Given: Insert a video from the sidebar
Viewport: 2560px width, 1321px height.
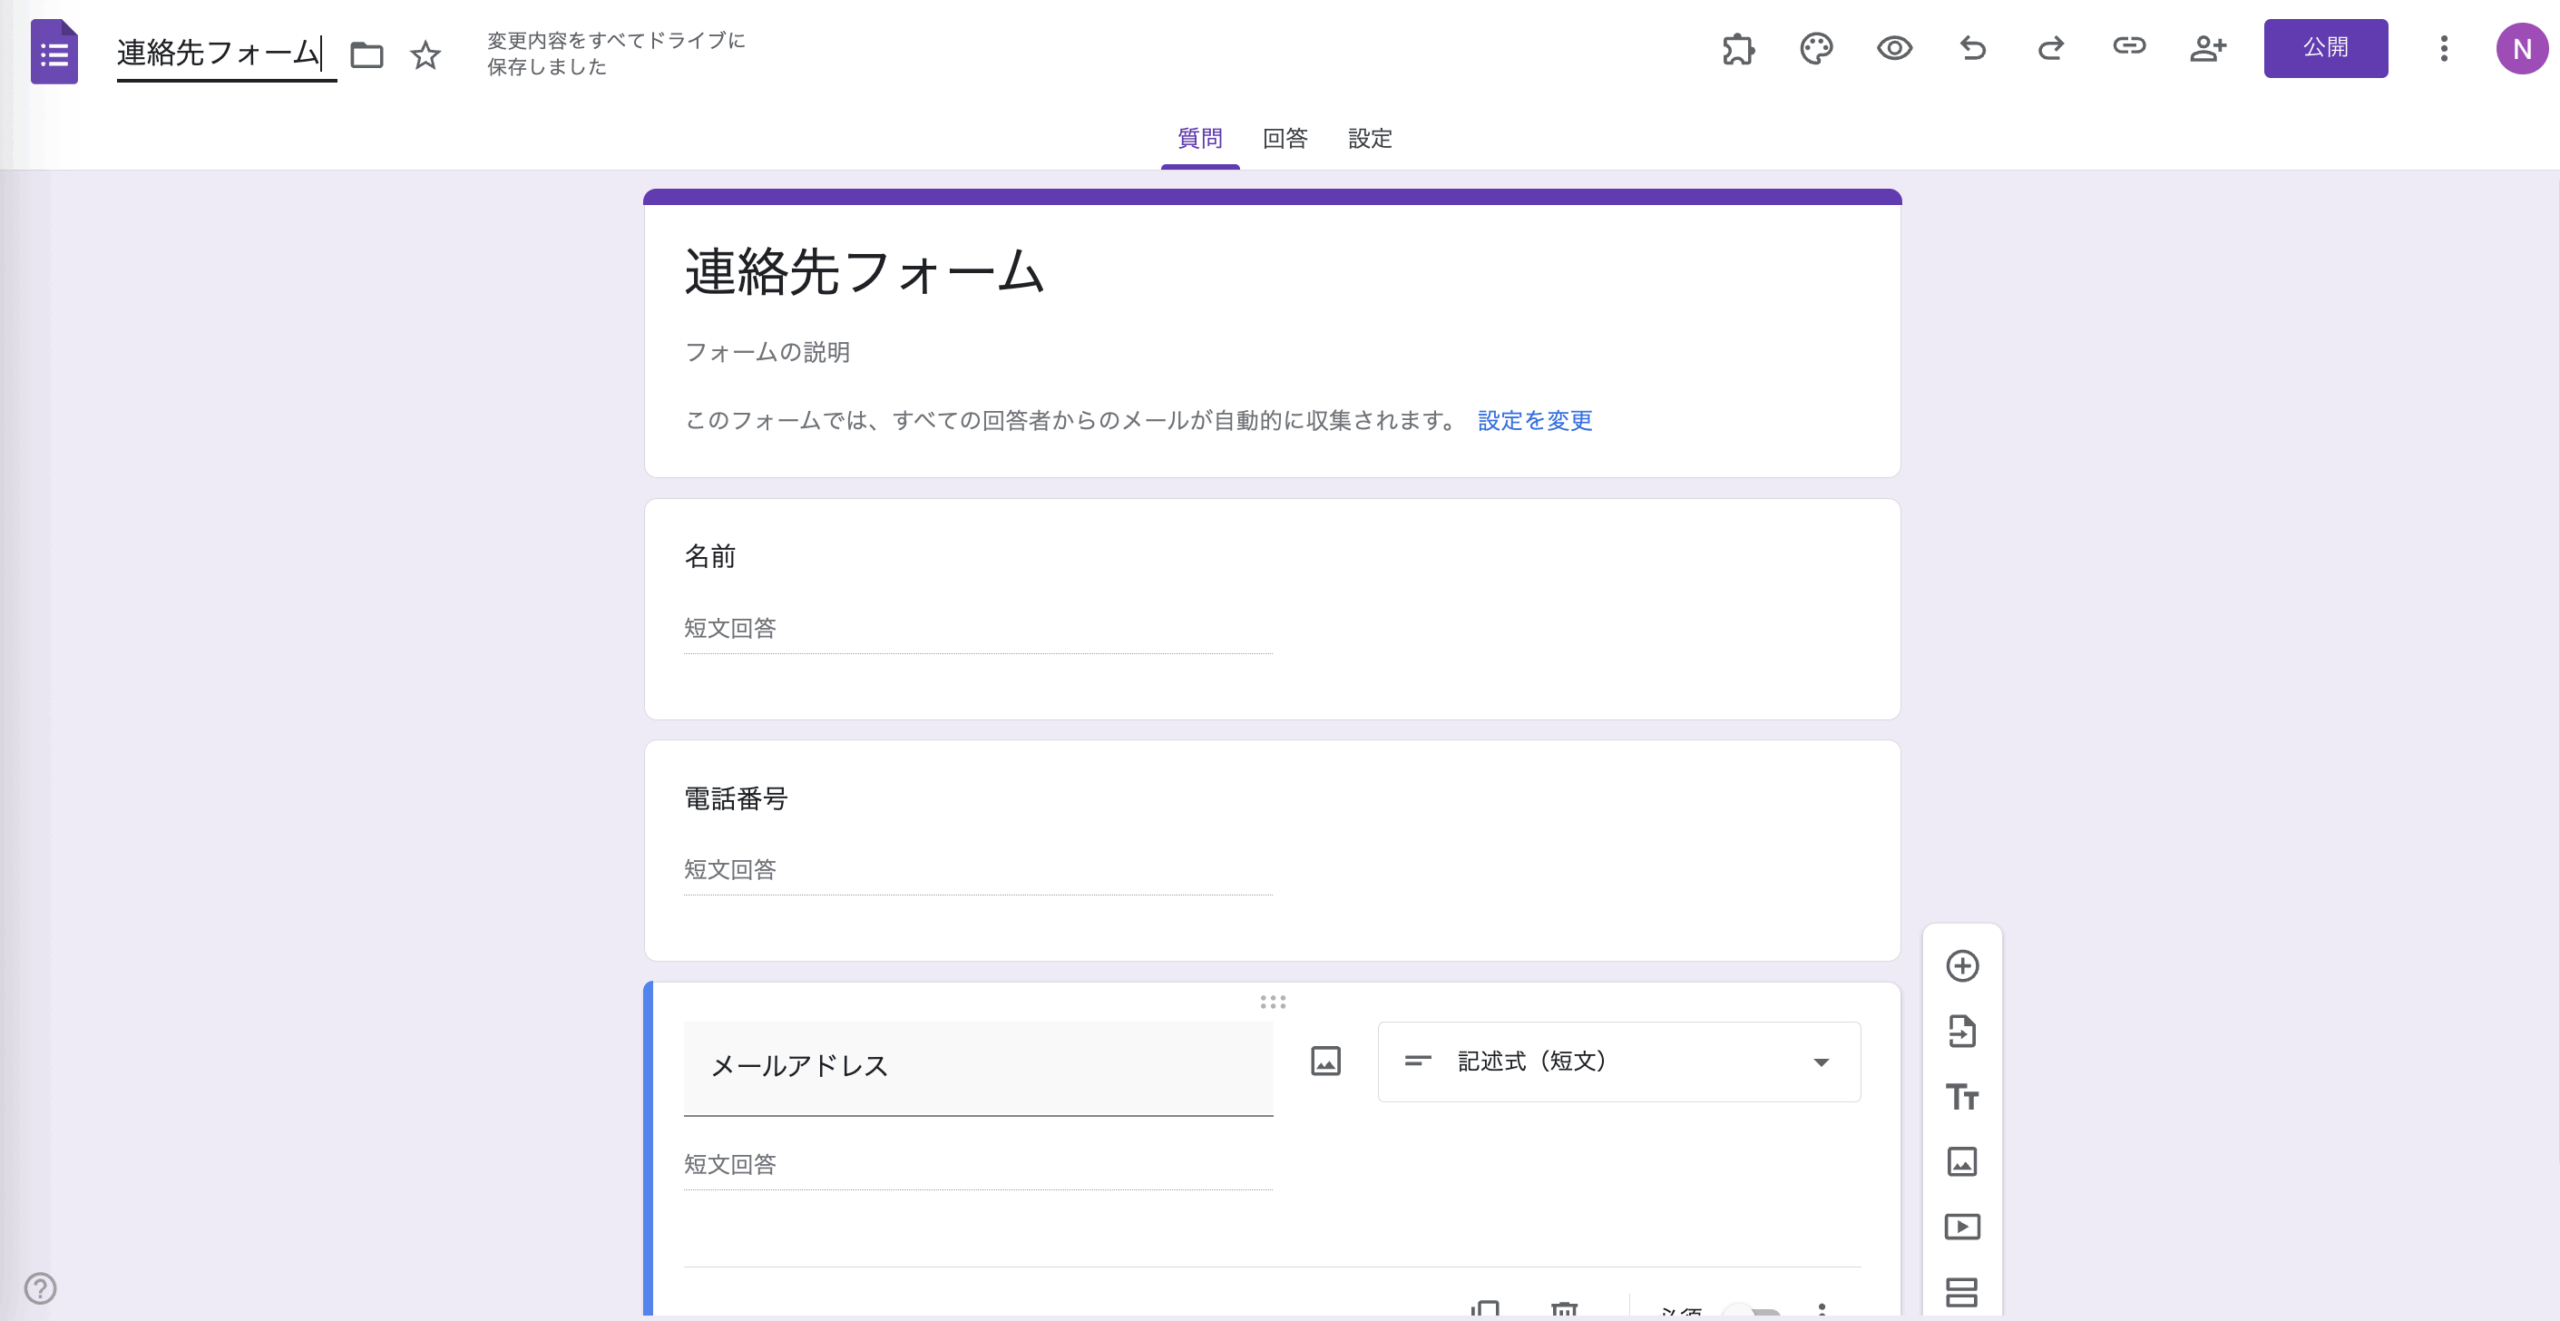Looking at the screenshot, I should 1962,1227.
